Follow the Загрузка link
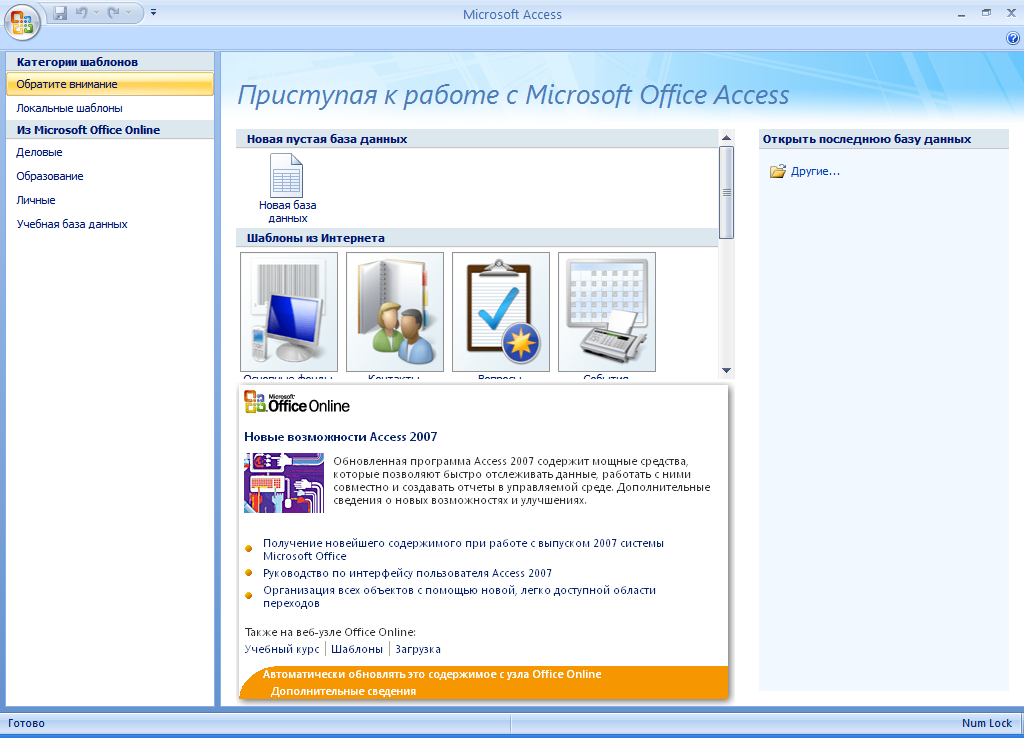This screenshot has height=738, width=1024. pos(418,649)
